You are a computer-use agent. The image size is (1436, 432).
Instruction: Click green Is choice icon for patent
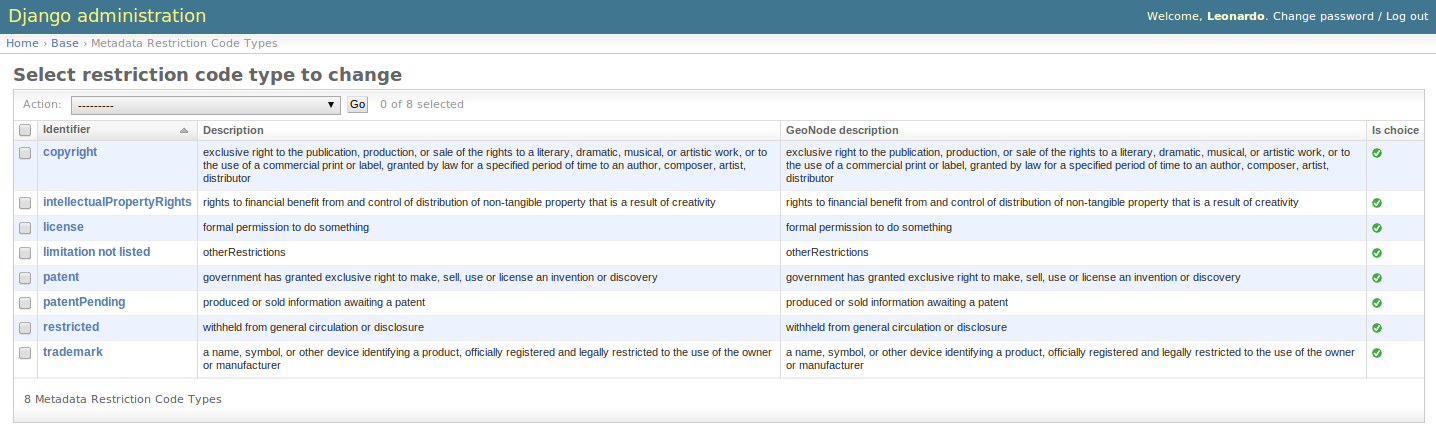pyautogui.click(x=1377, y=278)
